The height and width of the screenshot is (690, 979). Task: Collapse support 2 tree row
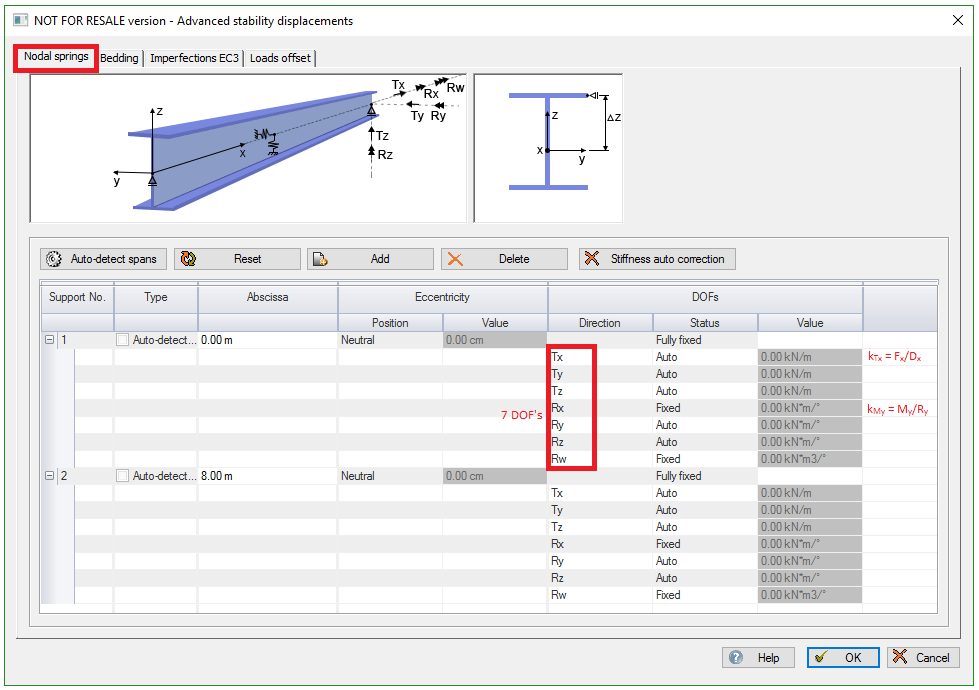click(49, 476)
